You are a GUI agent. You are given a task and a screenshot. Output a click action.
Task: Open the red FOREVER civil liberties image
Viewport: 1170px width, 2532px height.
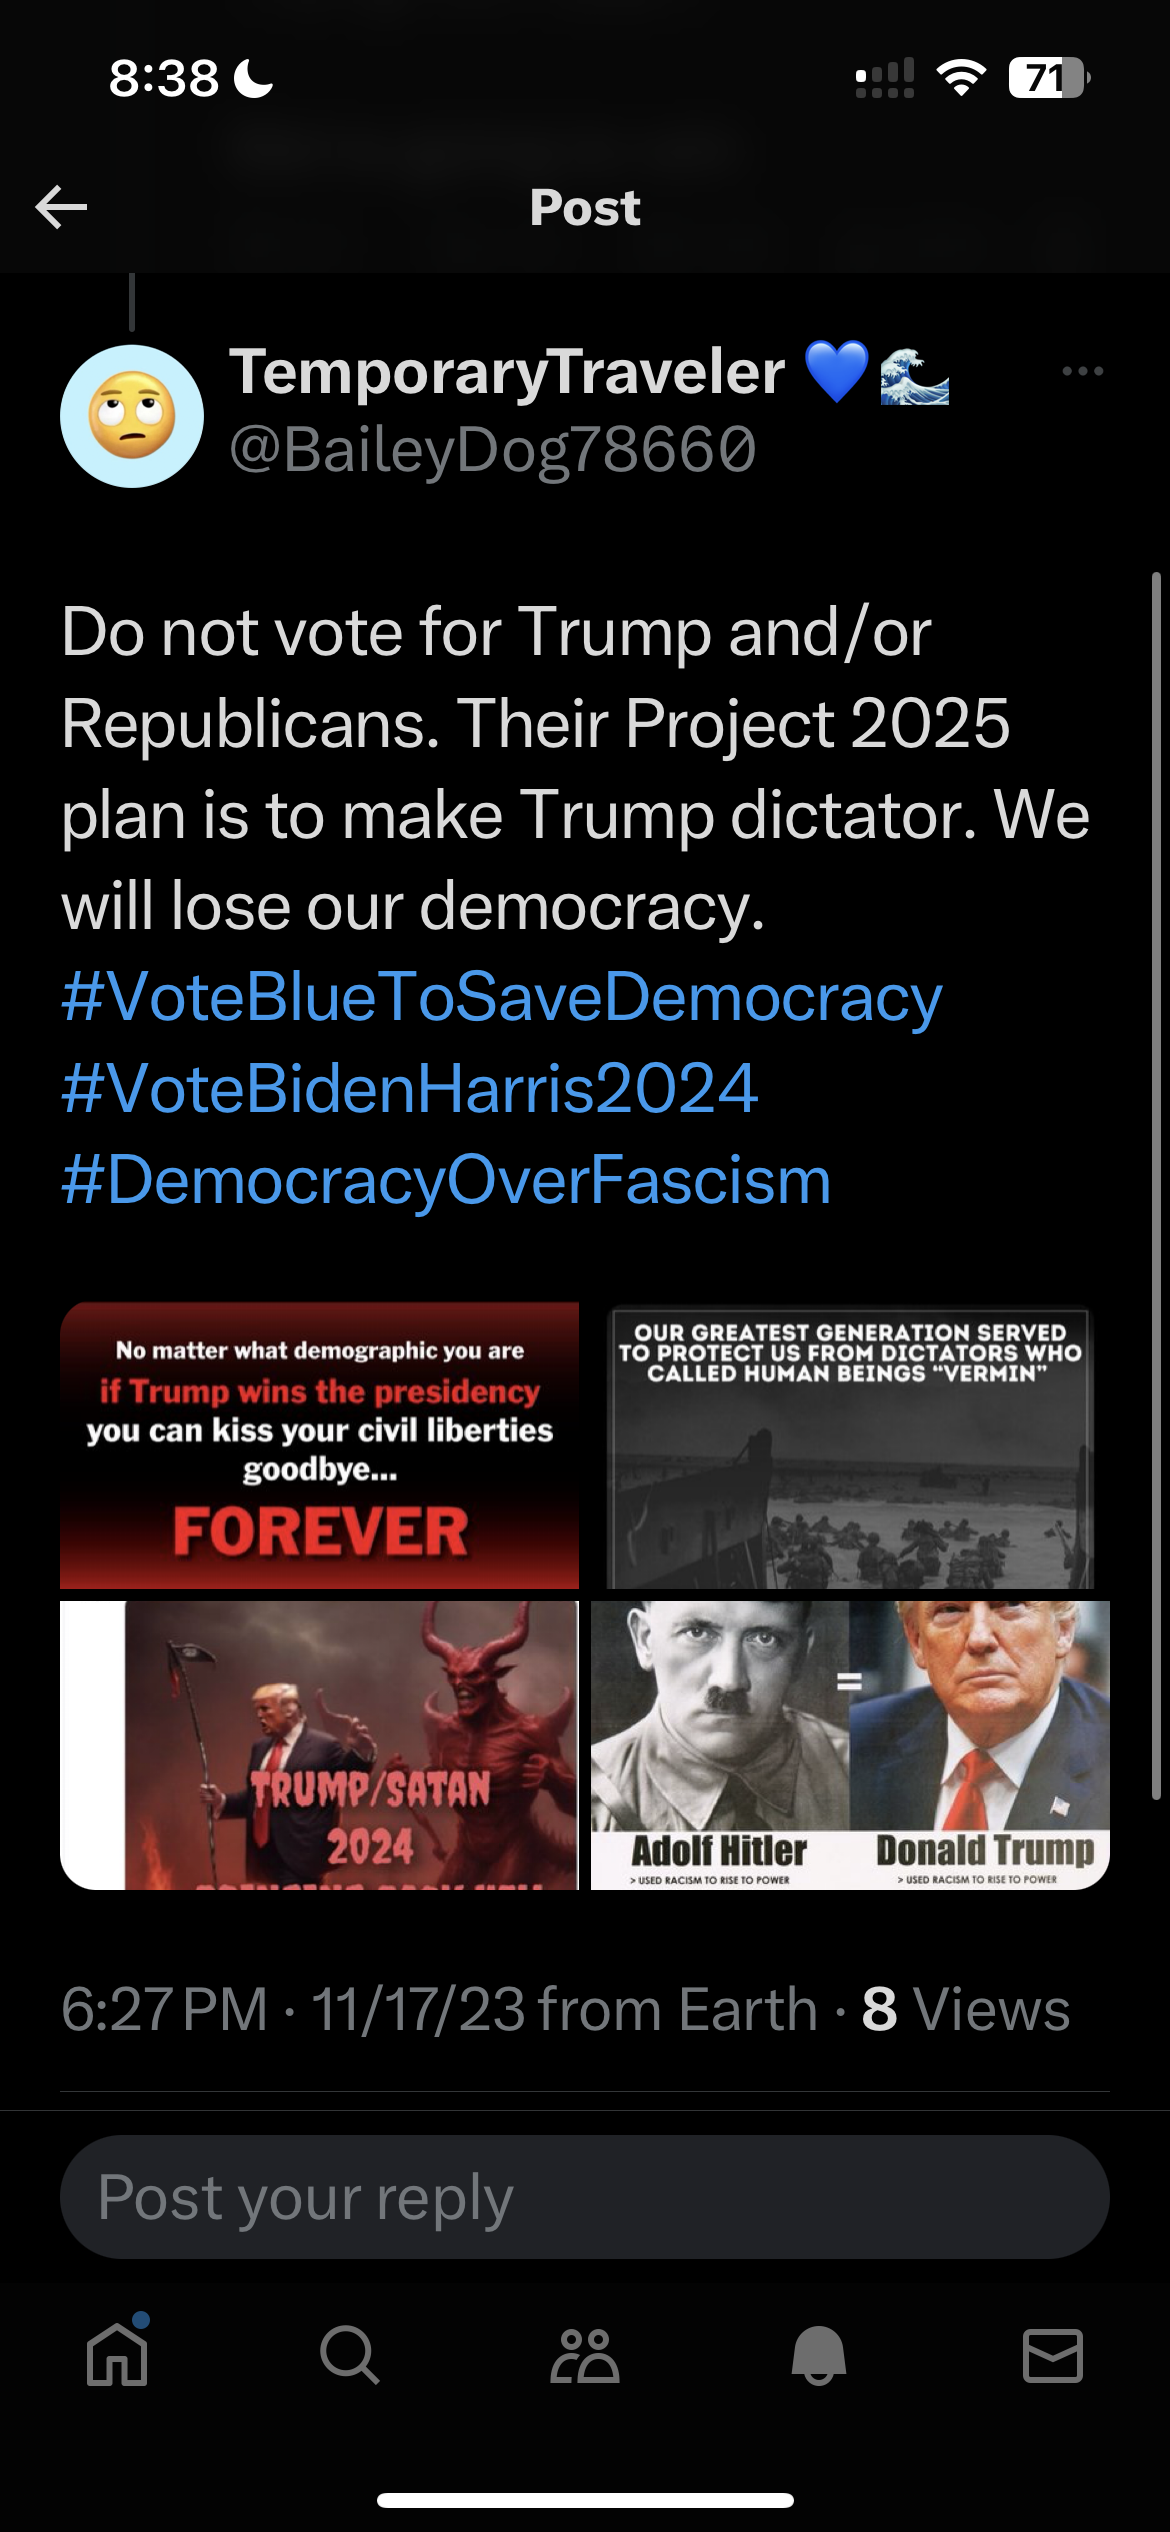tap(319, 1445)
